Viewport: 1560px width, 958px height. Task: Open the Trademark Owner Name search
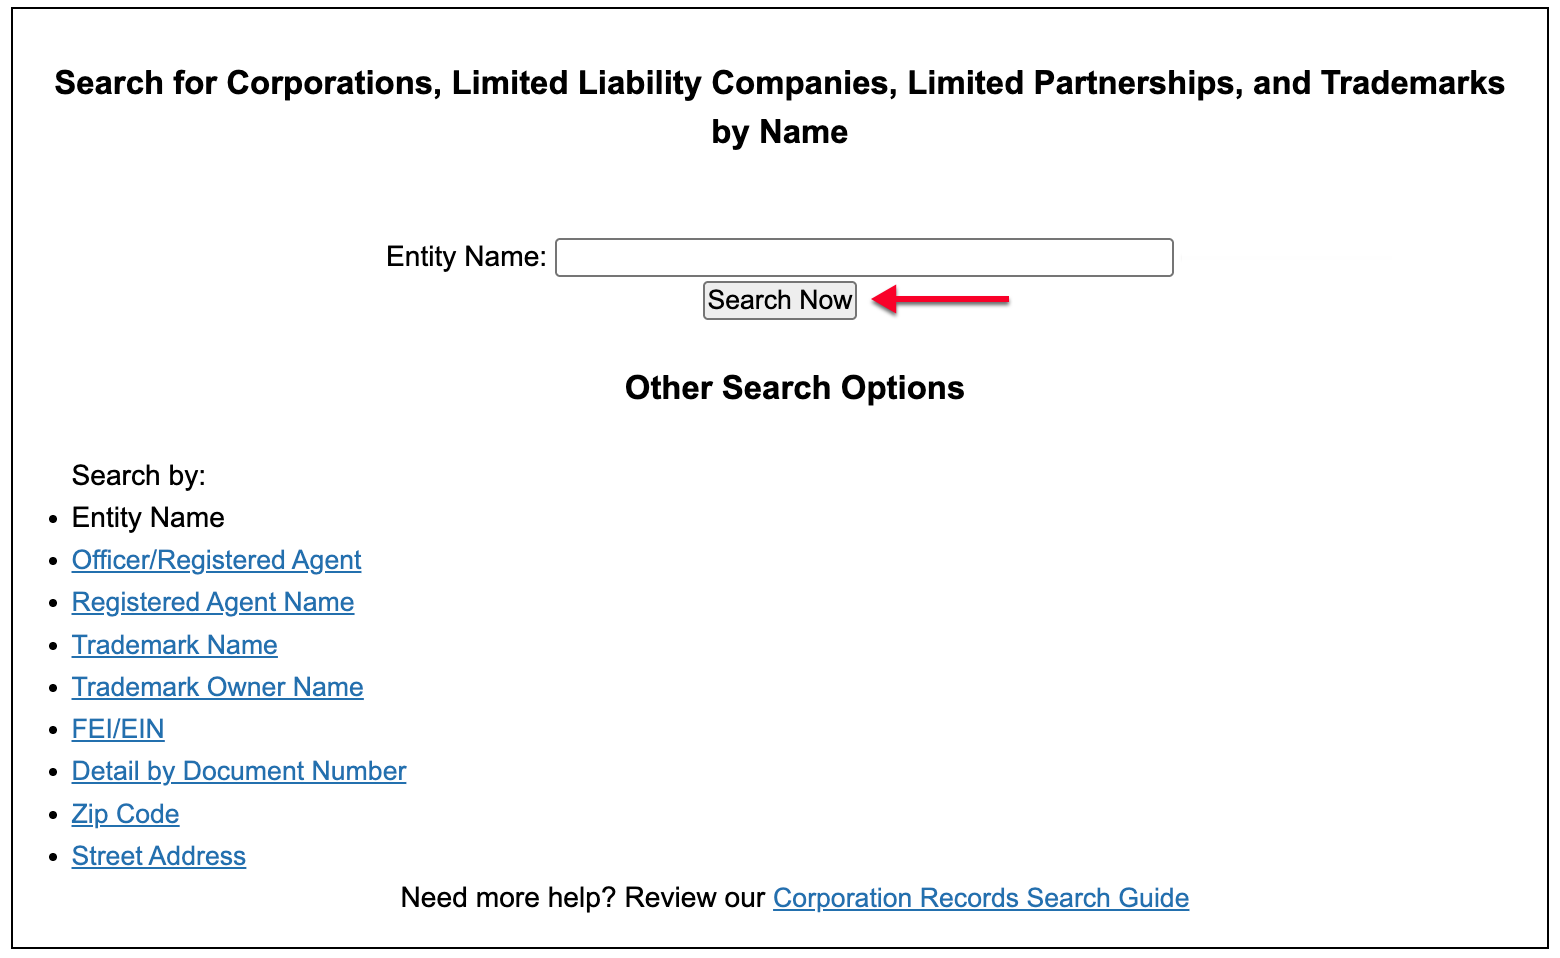(217, 687)
